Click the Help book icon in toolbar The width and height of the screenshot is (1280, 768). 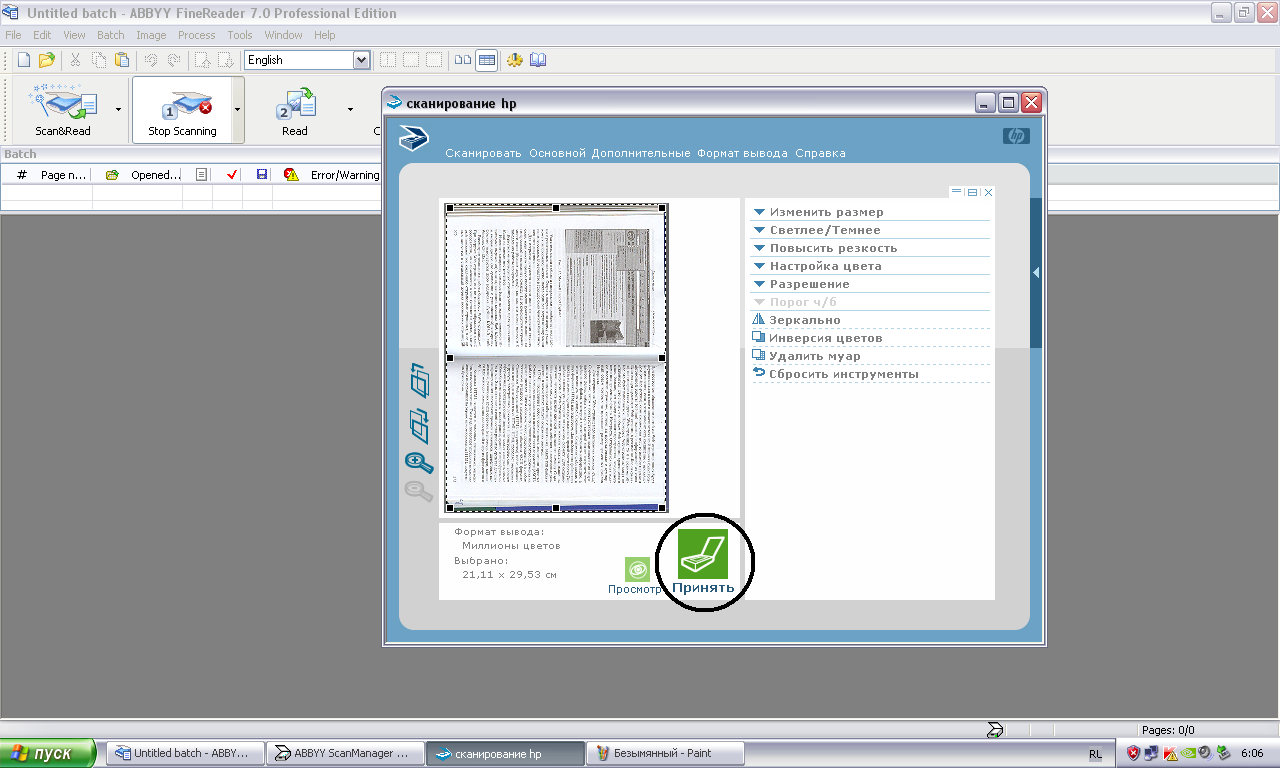point(538,60)
